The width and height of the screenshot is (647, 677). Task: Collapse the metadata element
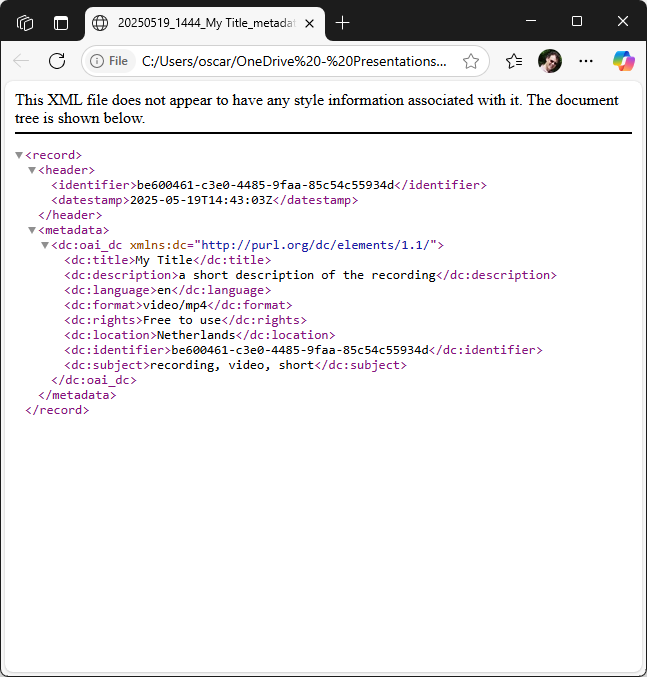coord(32,230)
